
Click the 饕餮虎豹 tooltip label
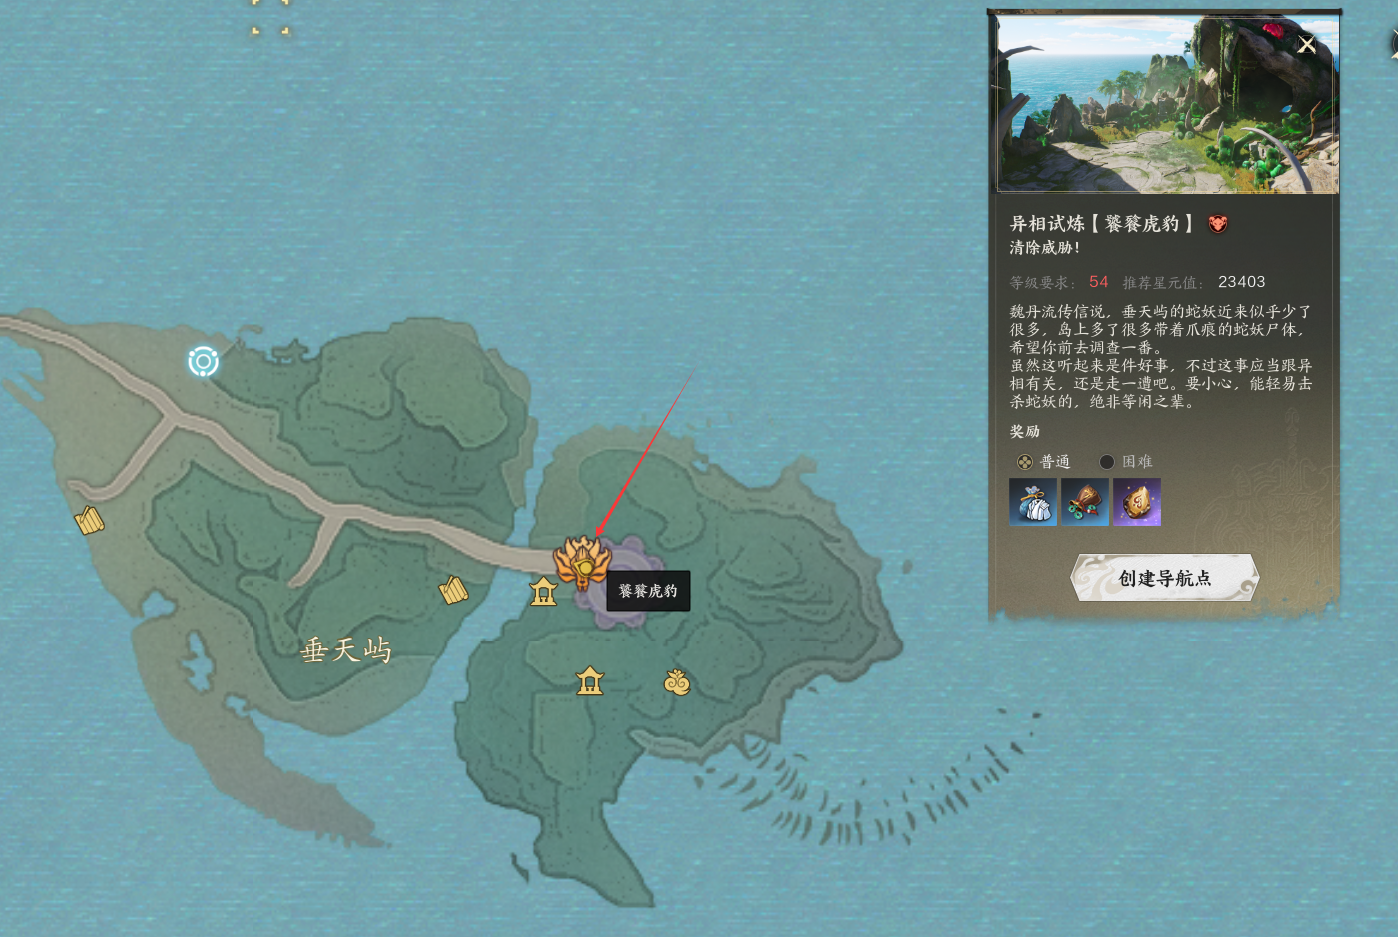(x=648, y=591)
